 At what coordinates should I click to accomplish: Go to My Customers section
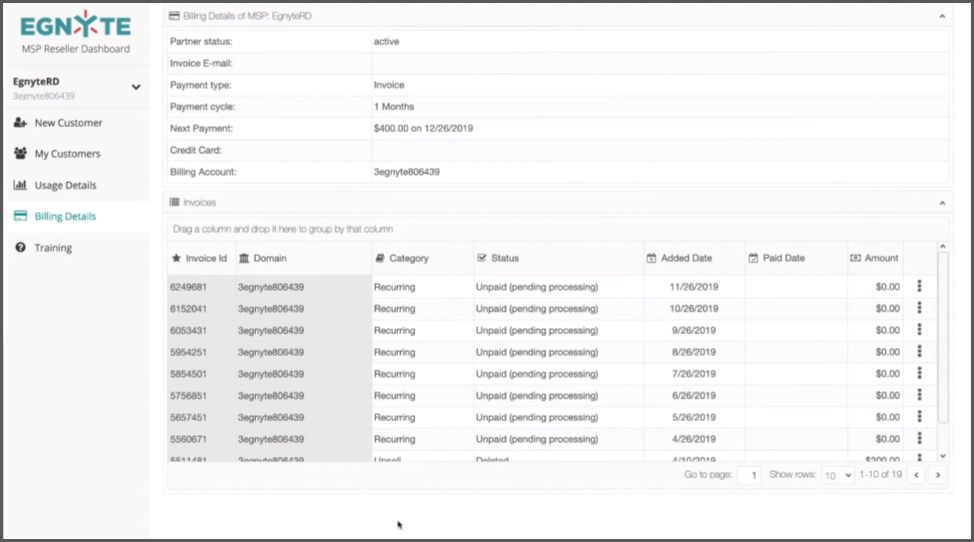(67, 154)
